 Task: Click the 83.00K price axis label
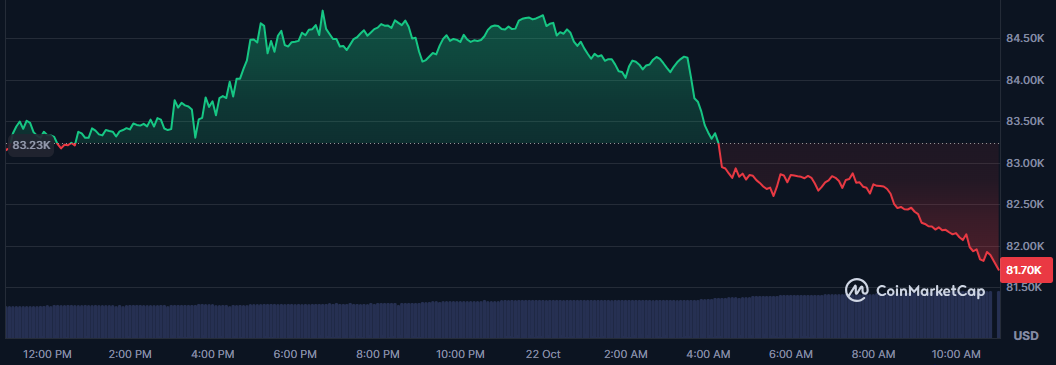1025,163
